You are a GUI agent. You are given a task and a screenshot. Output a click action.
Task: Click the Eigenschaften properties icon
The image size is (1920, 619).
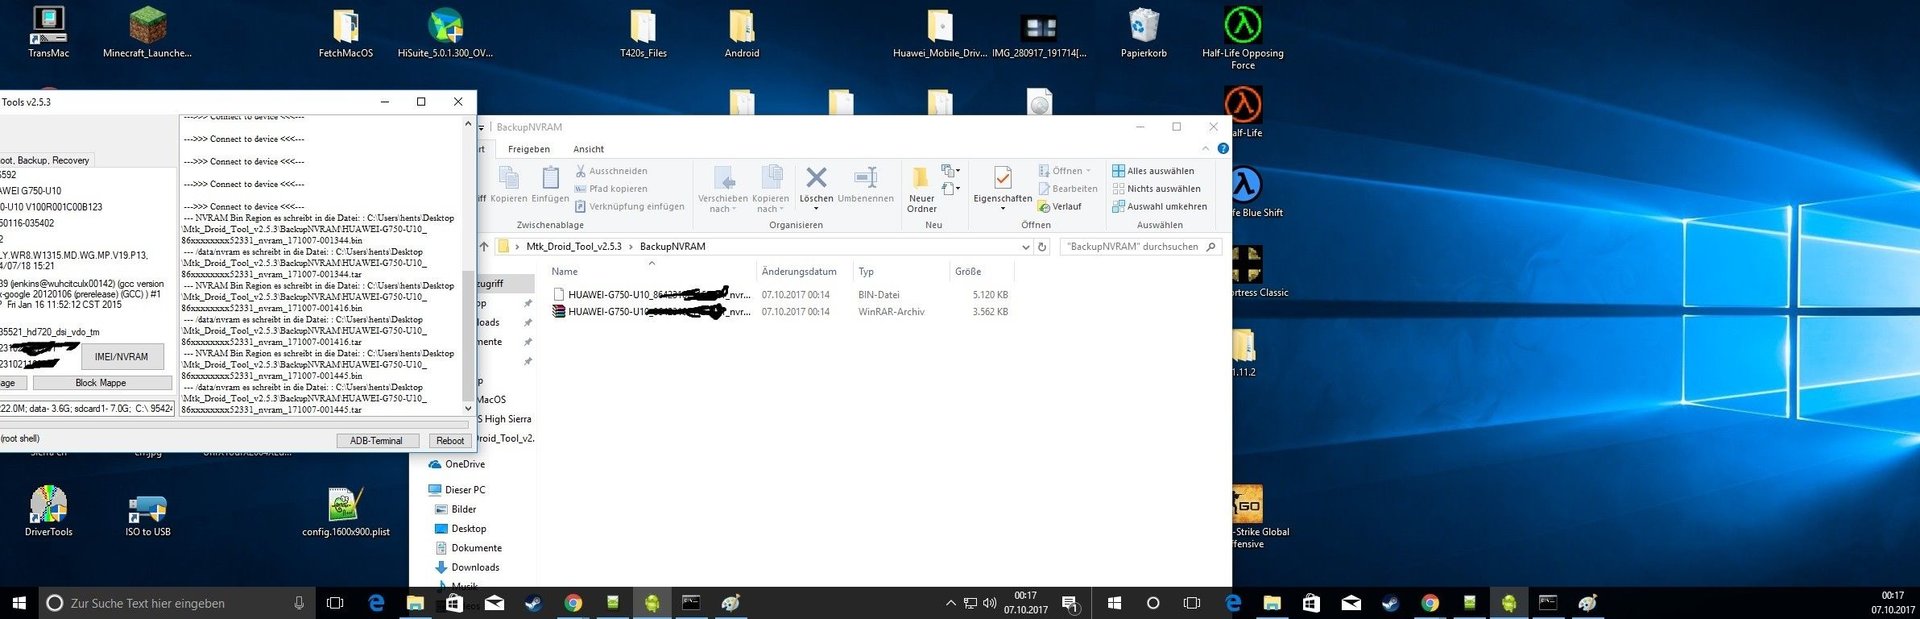click(1002, 177)
